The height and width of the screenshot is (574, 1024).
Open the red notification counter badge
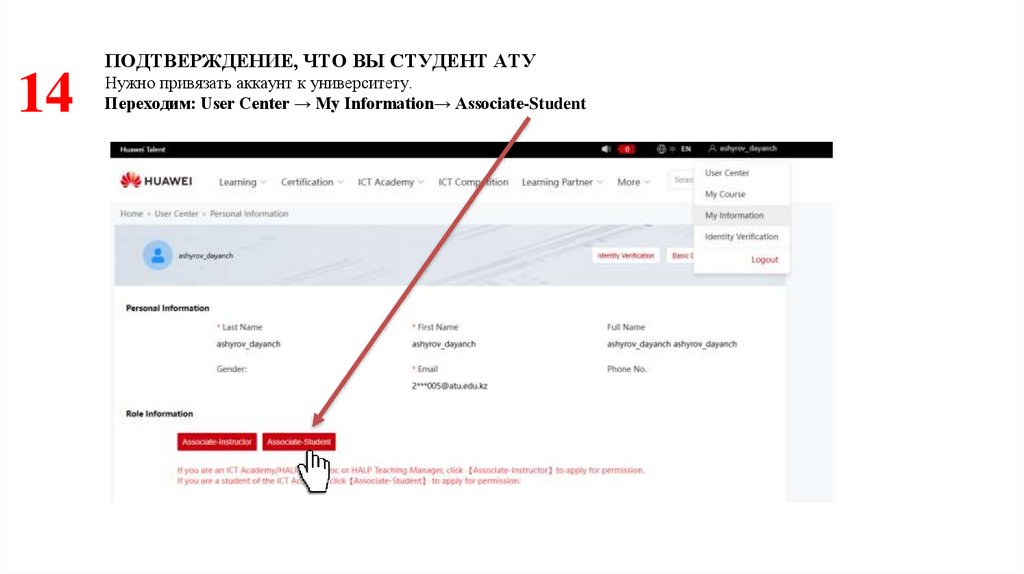[626, 150]
